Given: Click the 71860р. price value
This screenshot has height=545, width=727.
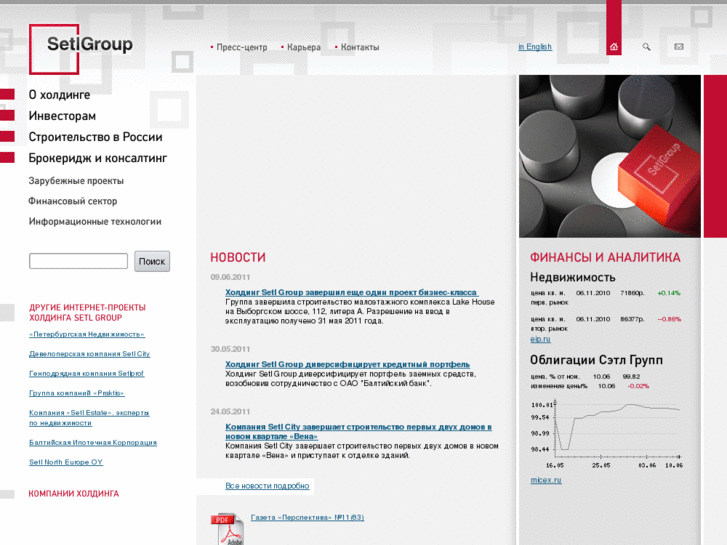Looking at the screenshot, I should click(632, 293).
